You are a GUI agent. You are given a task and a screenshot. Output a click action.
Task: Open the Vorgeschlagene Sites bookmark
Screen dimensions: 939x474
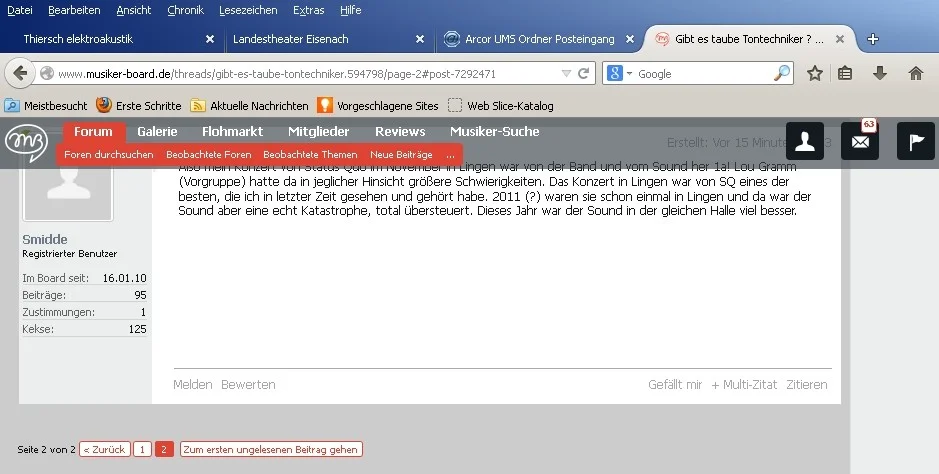click(378, 106)
